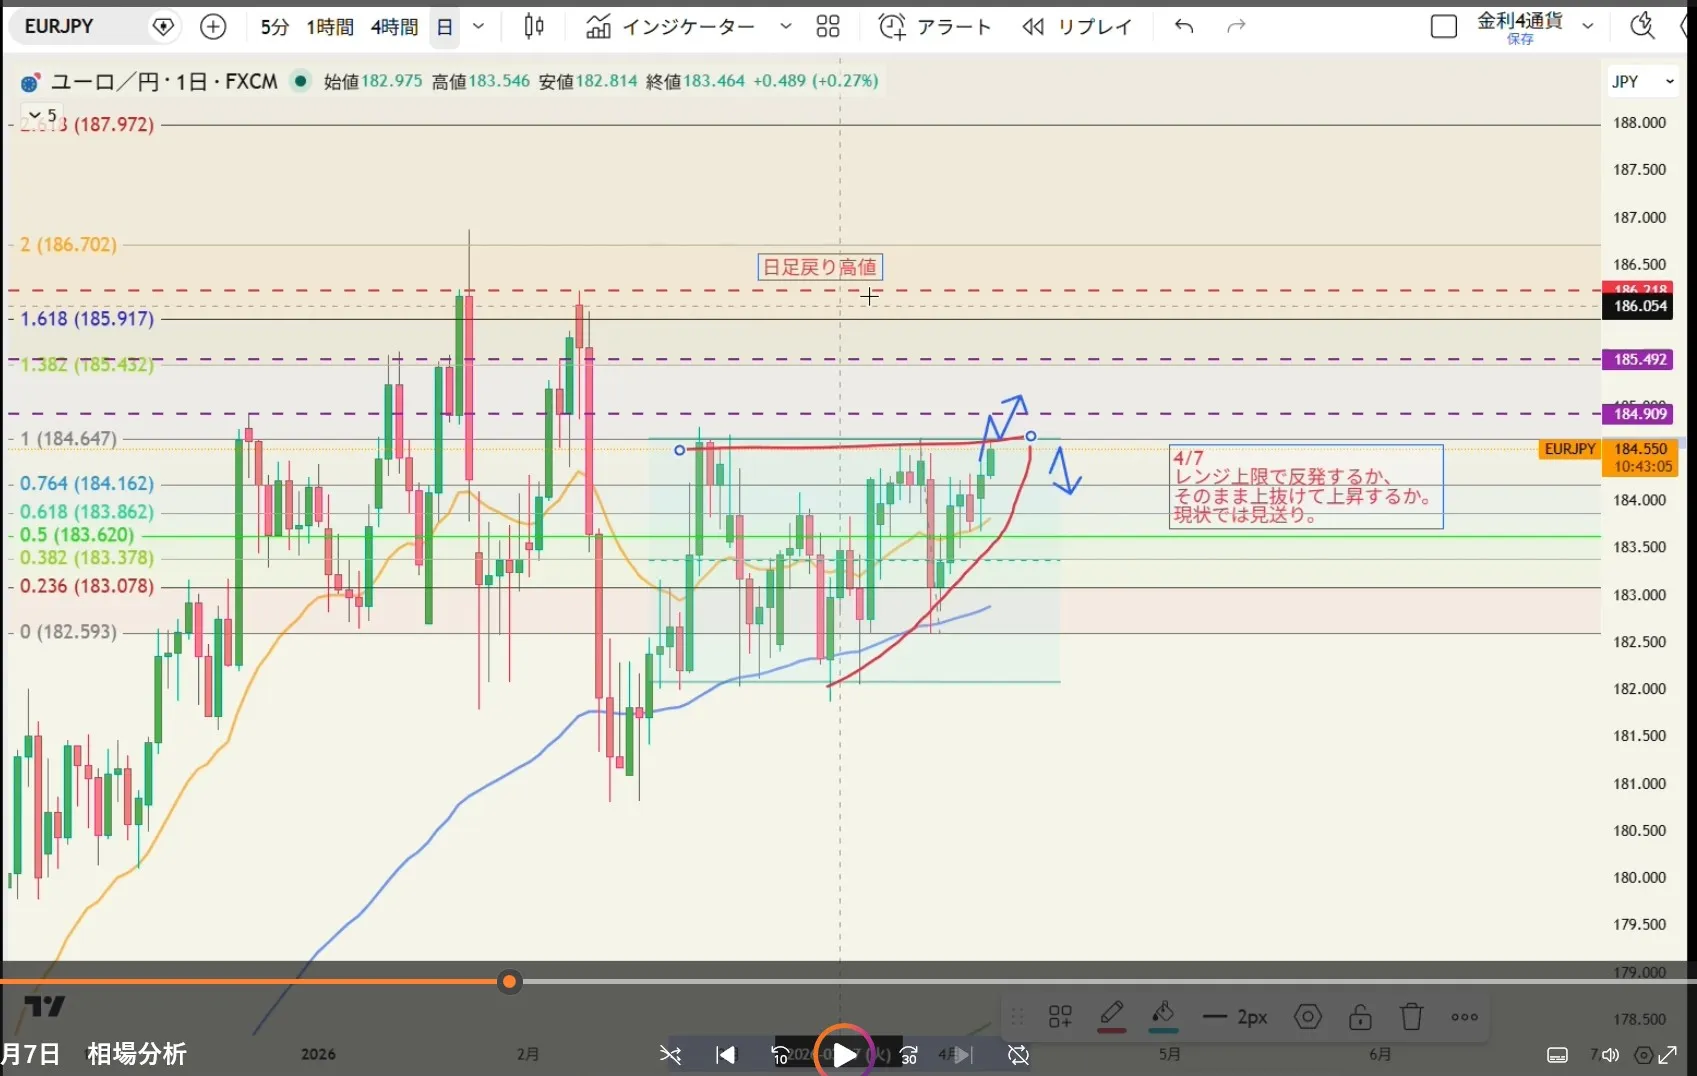Expand the indicators favorites dropdown arrow
1697x1076 pixels.
pos(786,27)
